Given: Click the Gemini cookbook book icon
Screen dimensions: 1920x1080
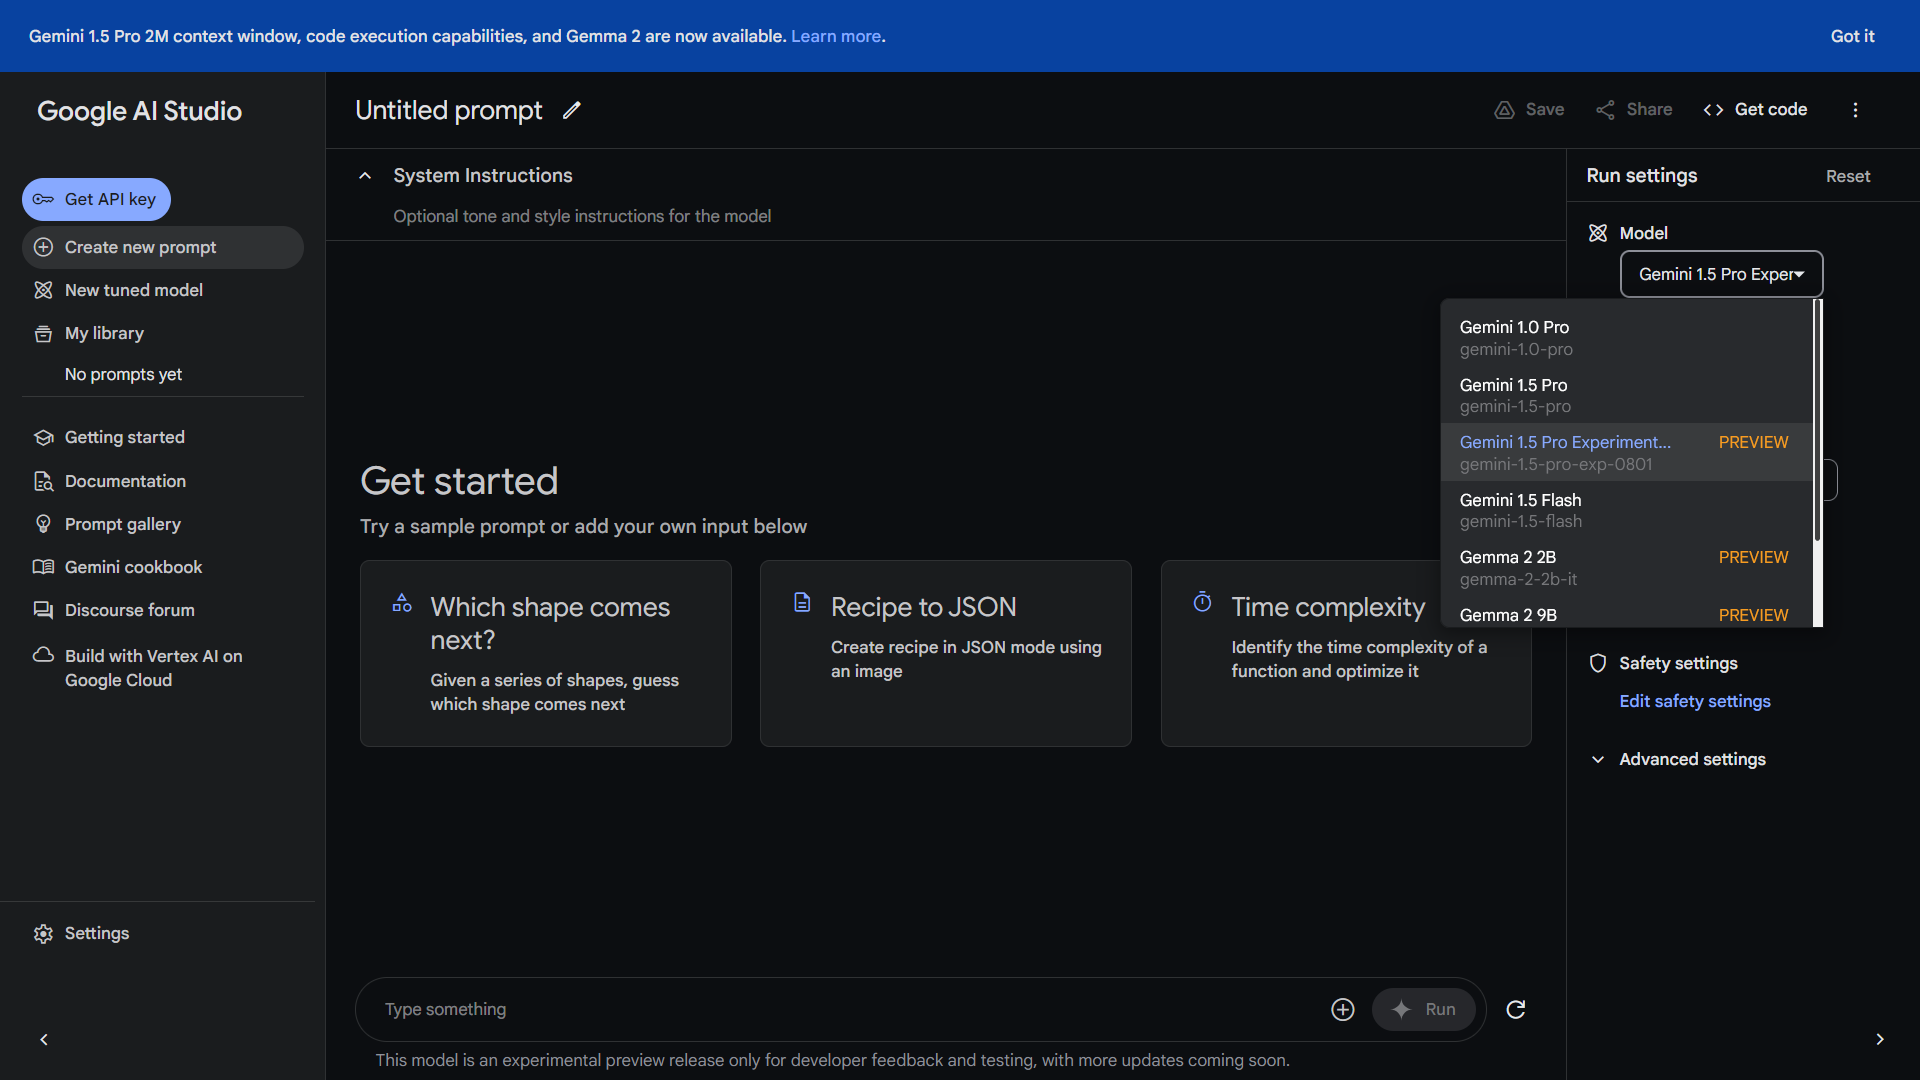Looking at the screenshot, I should [43, 567].
